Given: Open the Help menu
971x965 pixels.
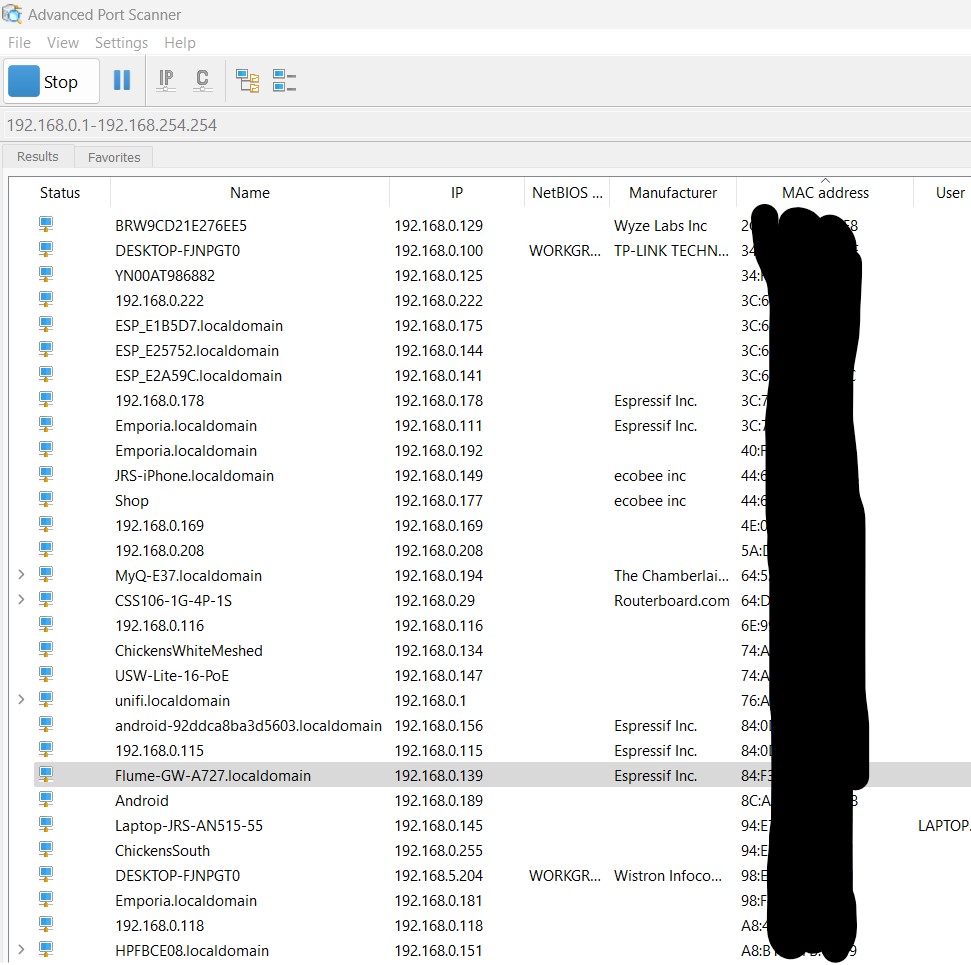Looking at the screenshot, I should tap(180, 43).
